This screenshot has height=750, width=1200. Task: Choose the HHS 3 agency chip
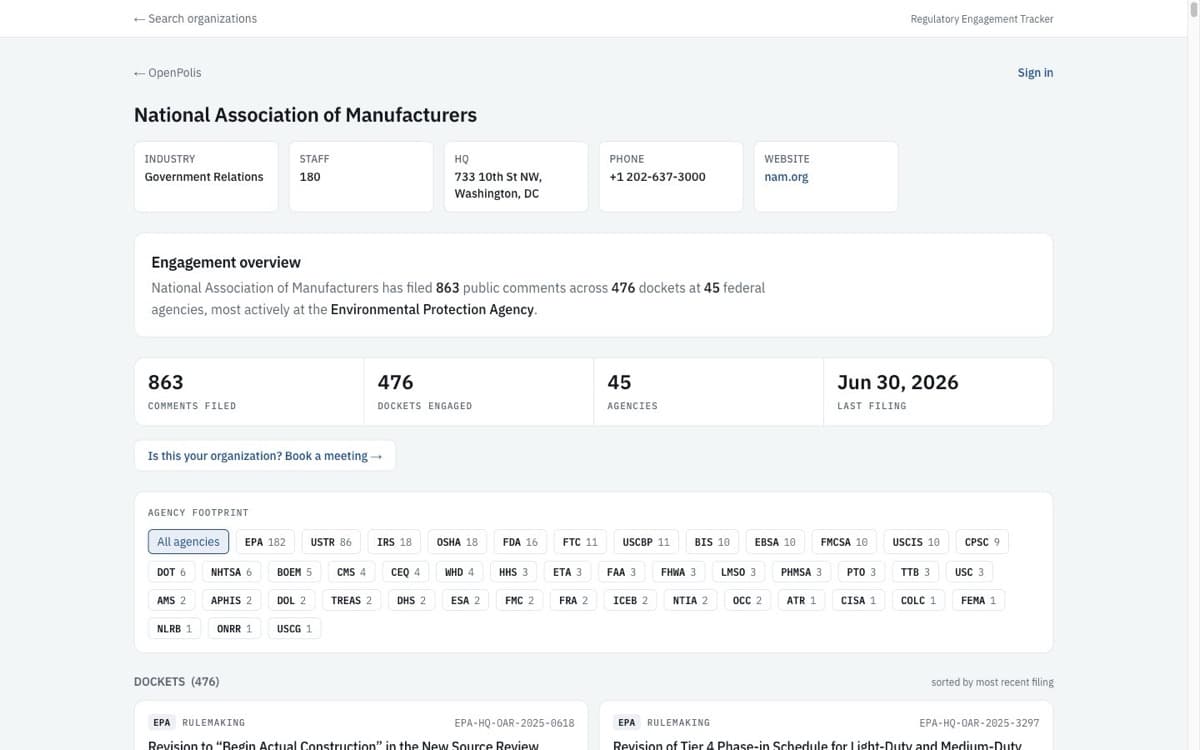point(513,572)
